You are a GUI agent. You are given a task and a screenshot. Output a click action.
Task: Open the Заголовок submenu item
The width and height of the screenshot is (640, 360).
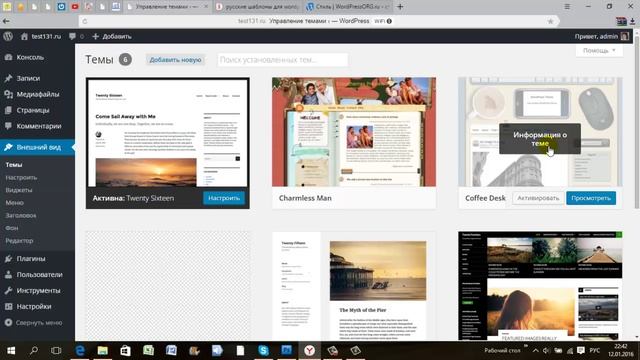coord(21,216)
